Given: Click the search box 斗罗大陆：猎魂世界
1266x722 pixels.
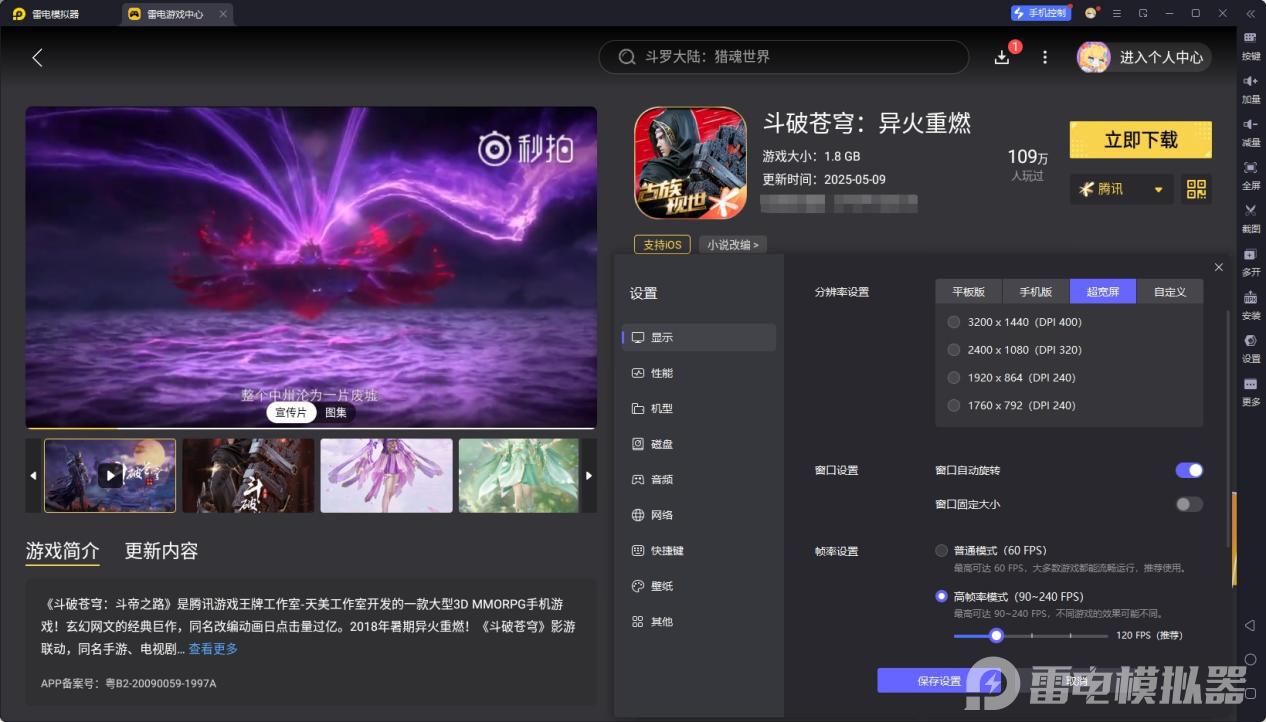Looking at the screenshot, I should [x=784, y=57].
